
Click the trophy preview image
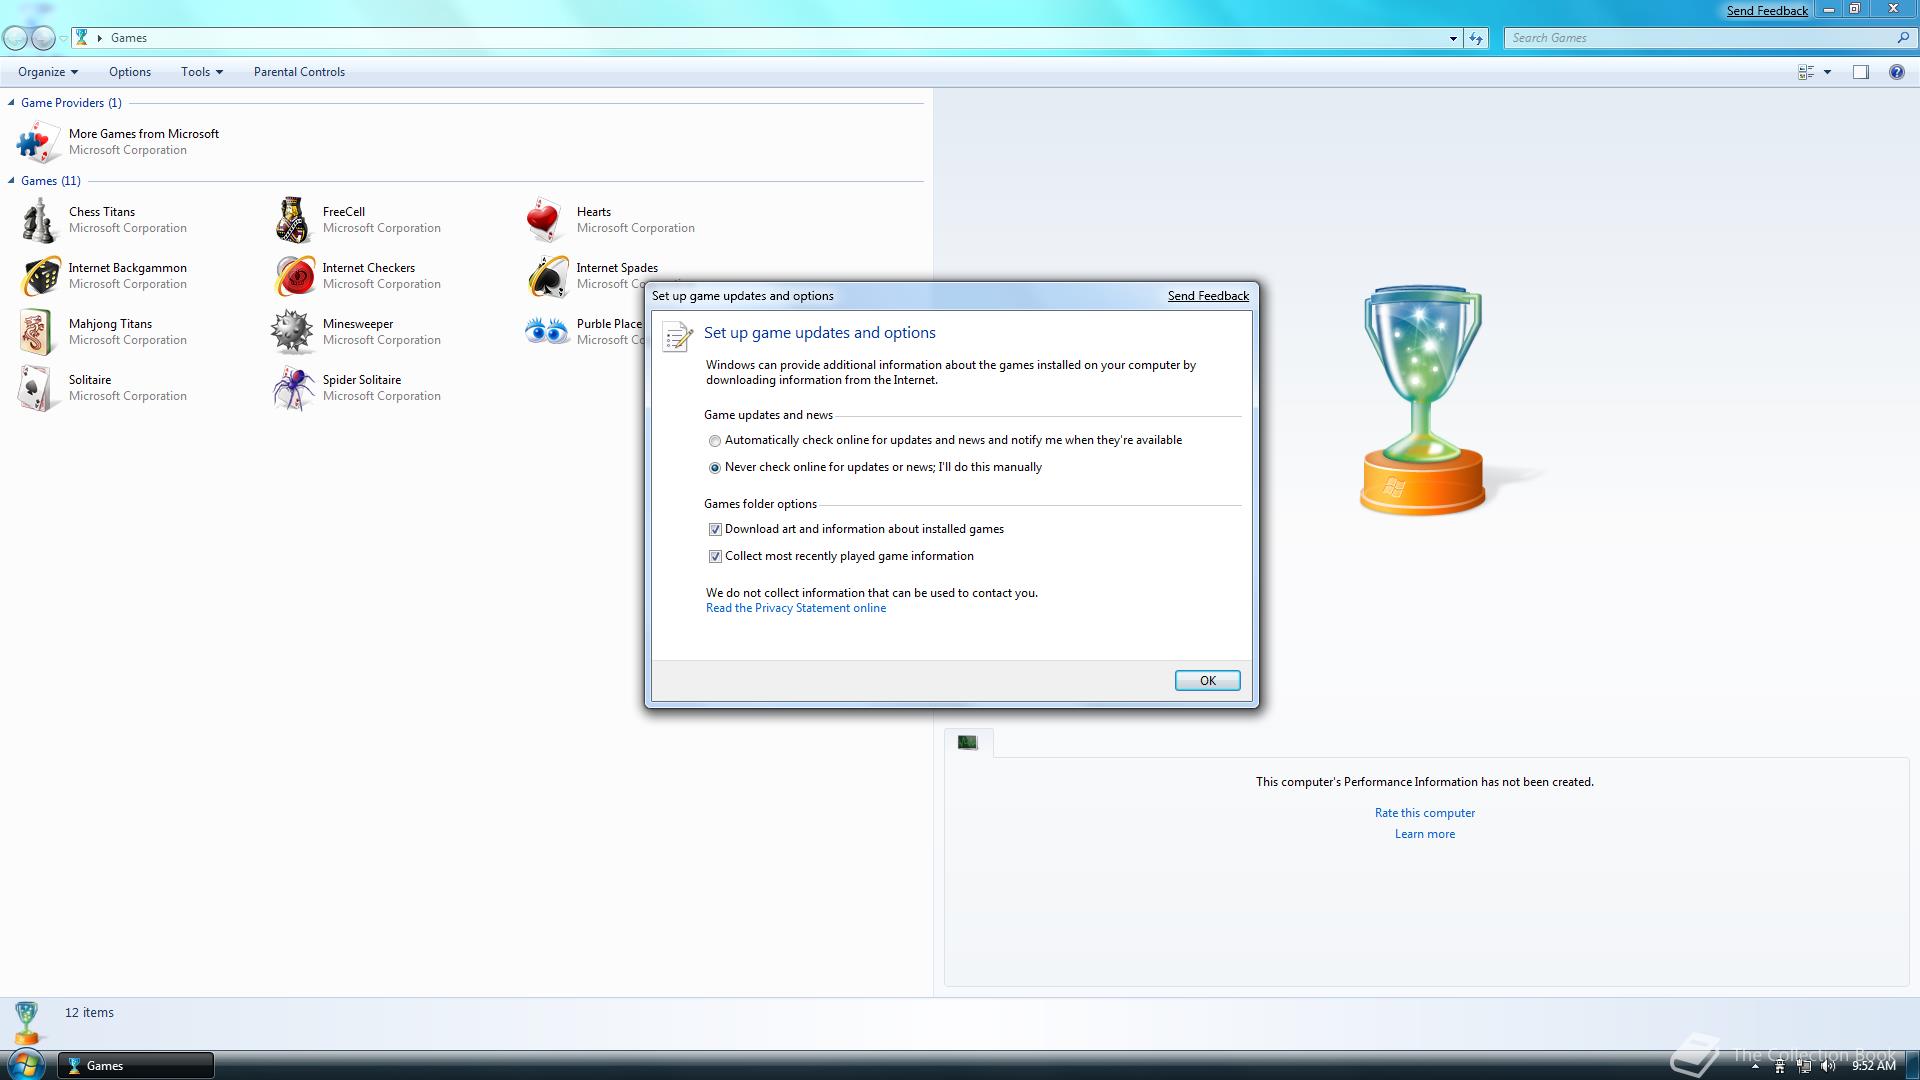click(1423, 401)
